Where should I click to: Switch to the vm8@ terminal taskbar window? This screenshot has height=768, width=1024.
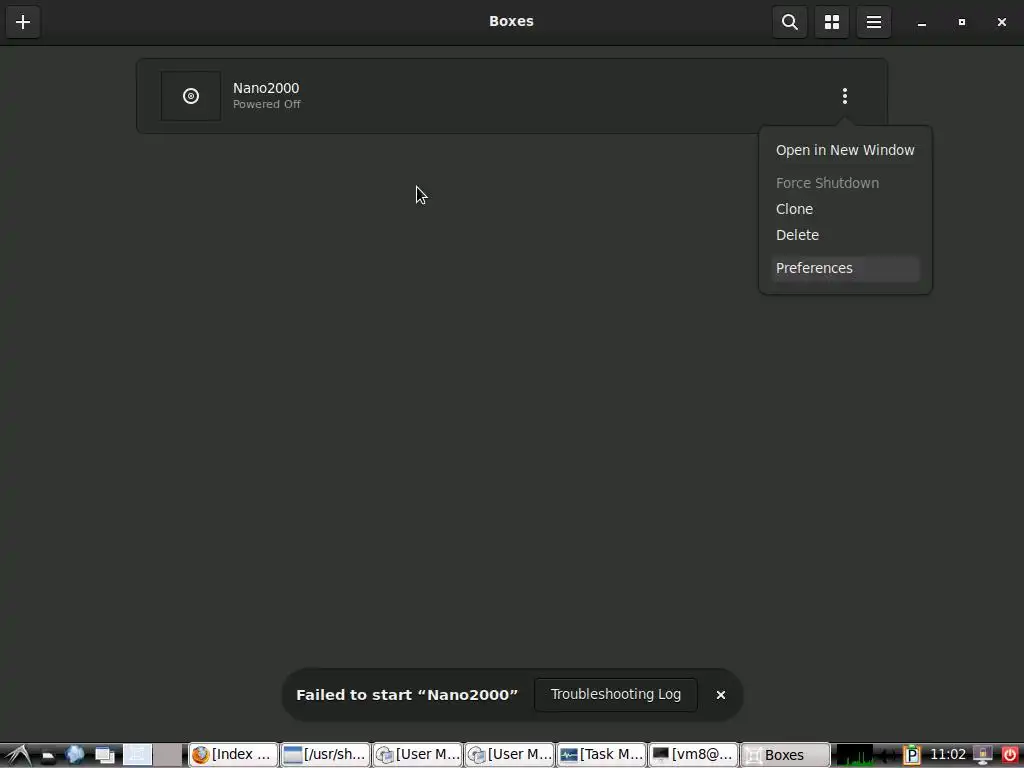click(x=694, y=755)
